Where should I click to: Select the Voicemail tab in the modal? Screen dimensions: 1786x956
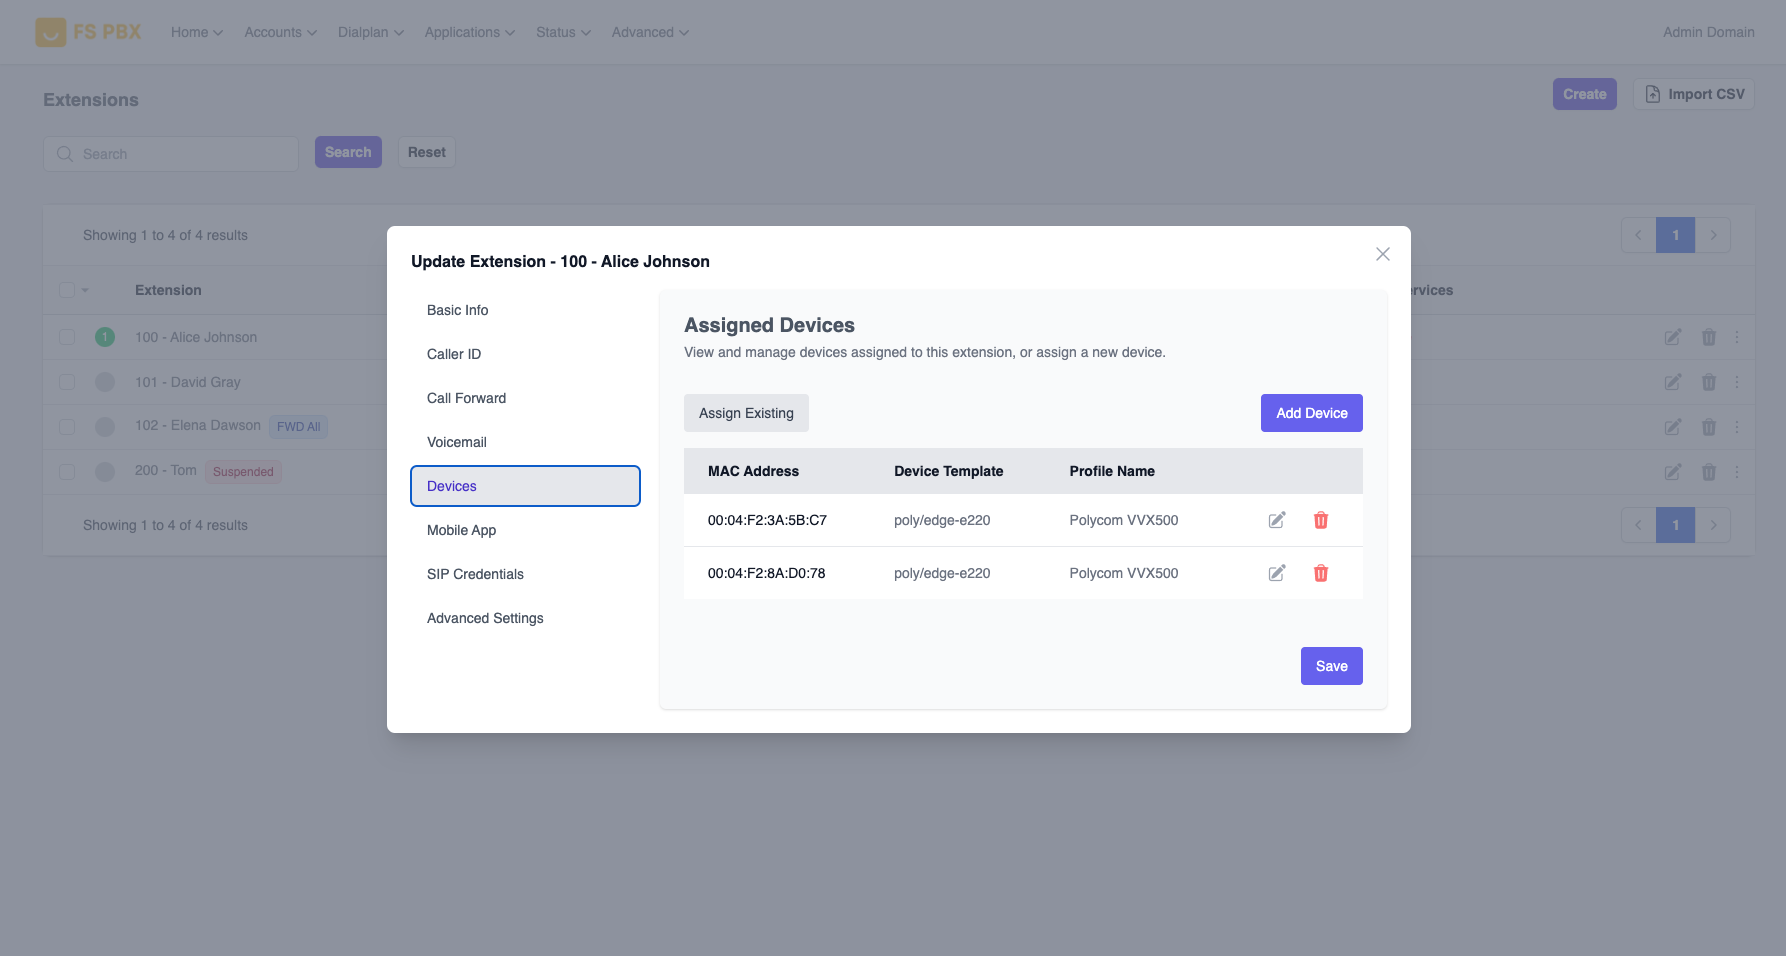456,441
